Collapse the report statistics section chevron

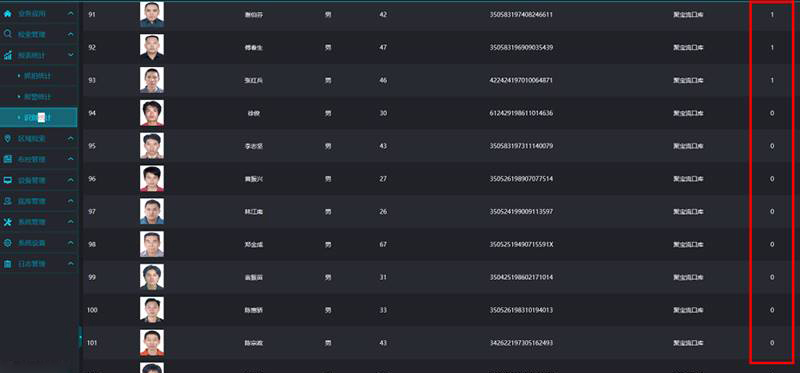(x=71, y=55)
